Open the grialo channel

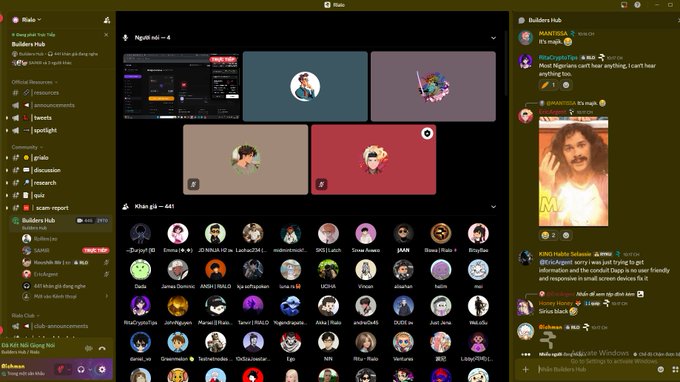(x=41, y=158)
